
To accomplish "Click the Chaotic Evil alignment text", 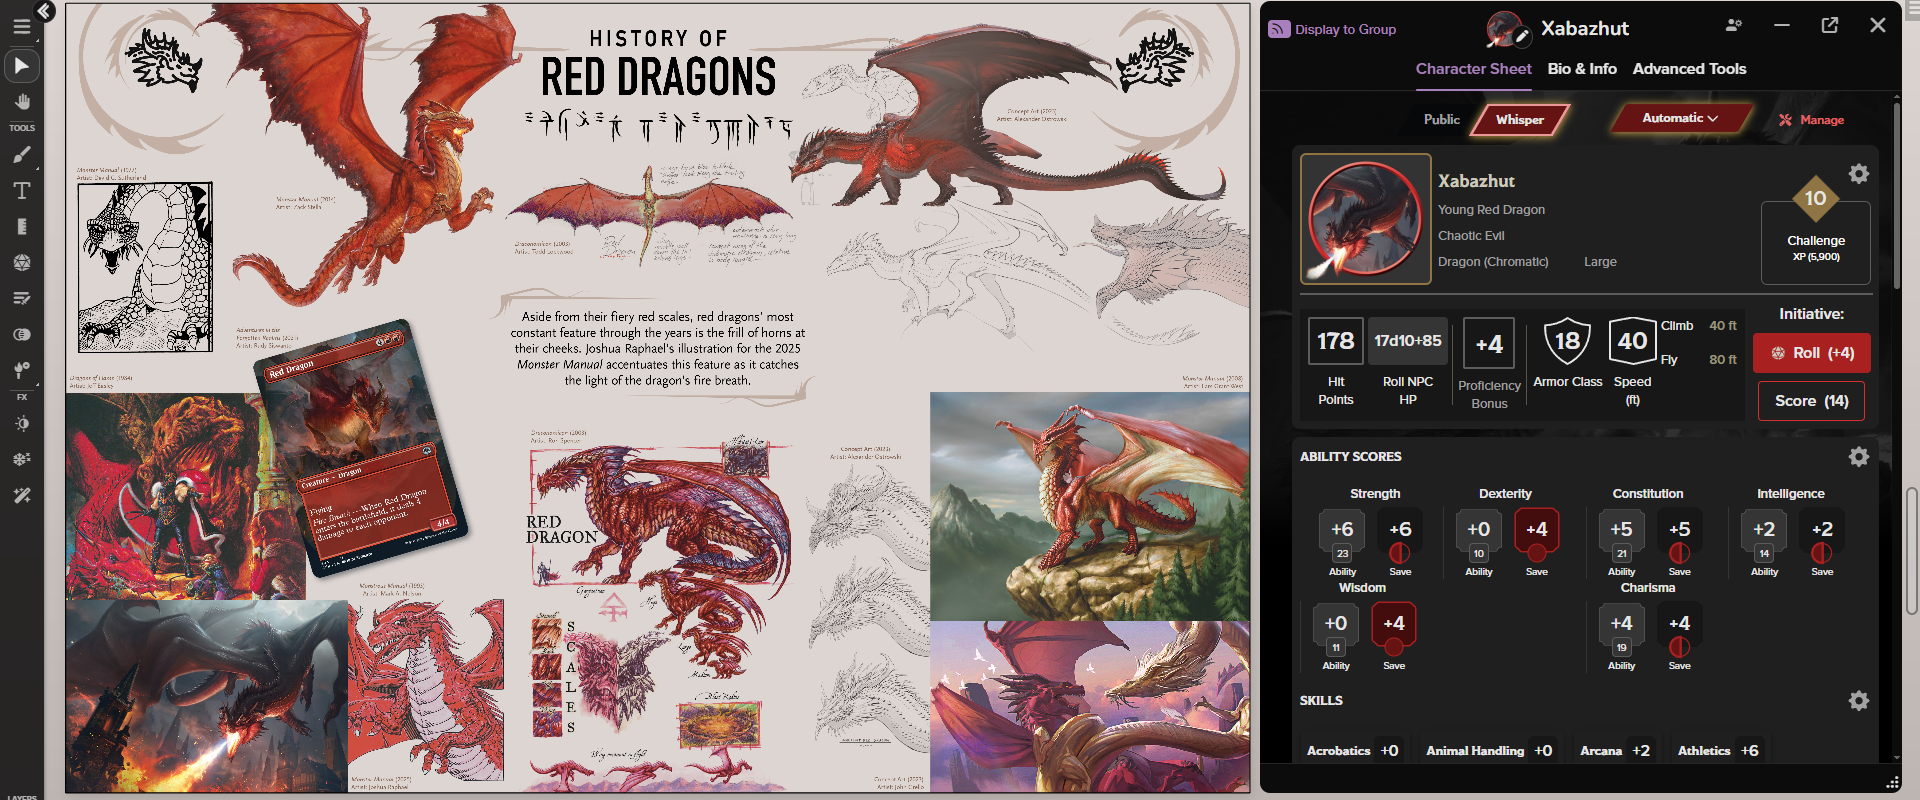I will point(1471,236).
